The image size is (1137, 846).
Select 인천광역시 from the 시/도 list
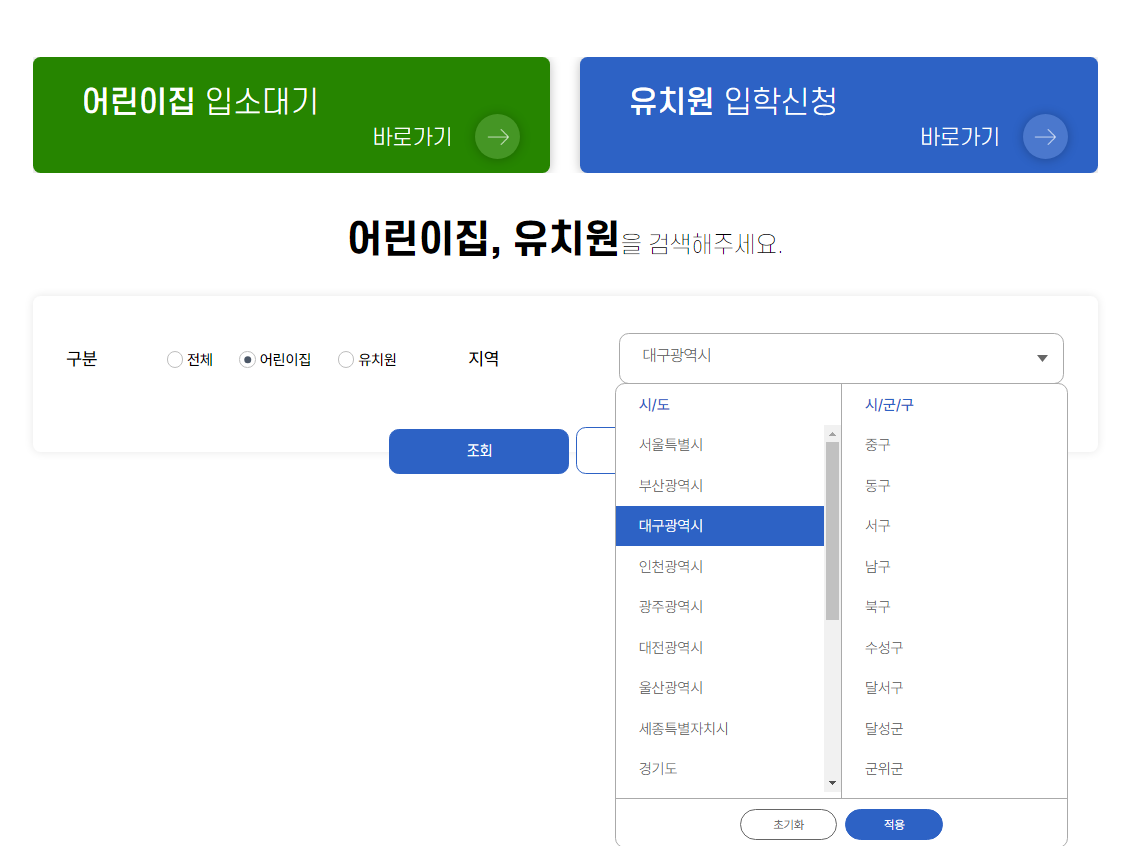click(673, 566)
